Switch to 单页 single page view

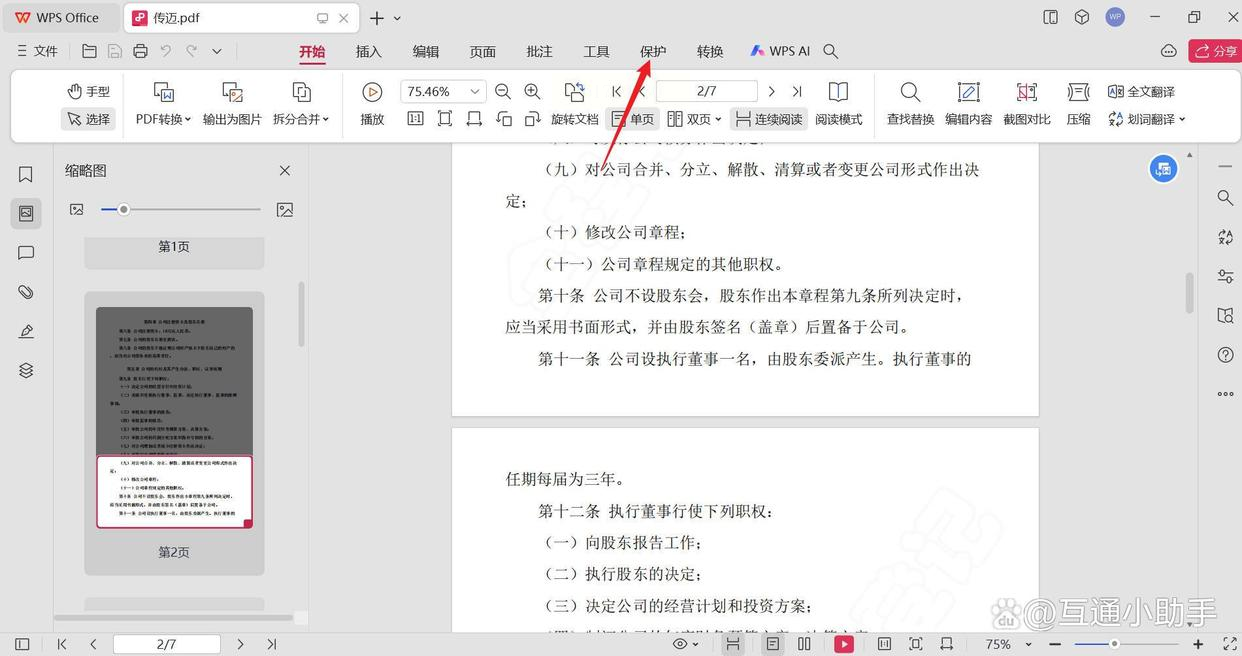[x=632, y=119]
